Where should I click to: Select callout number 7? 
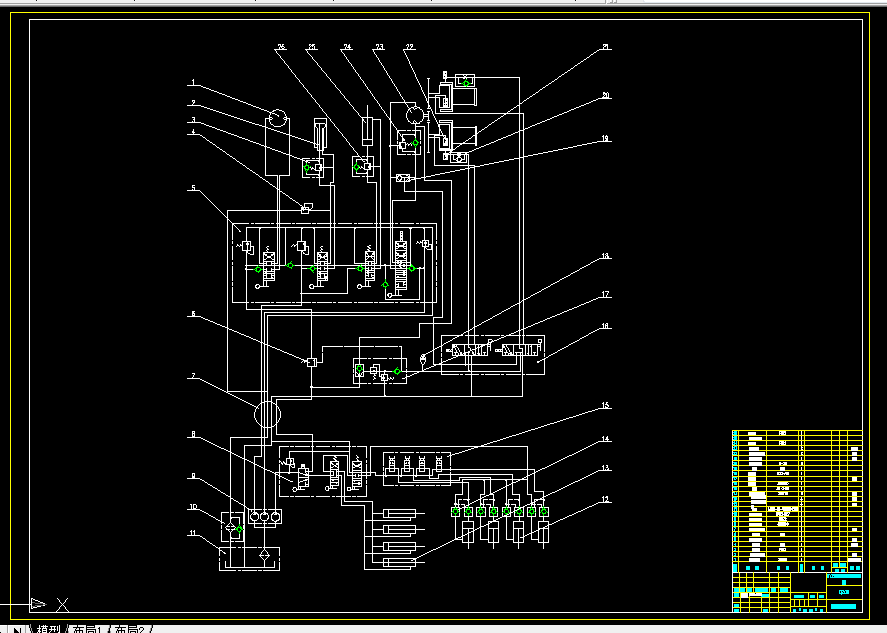tap(193, 376)
